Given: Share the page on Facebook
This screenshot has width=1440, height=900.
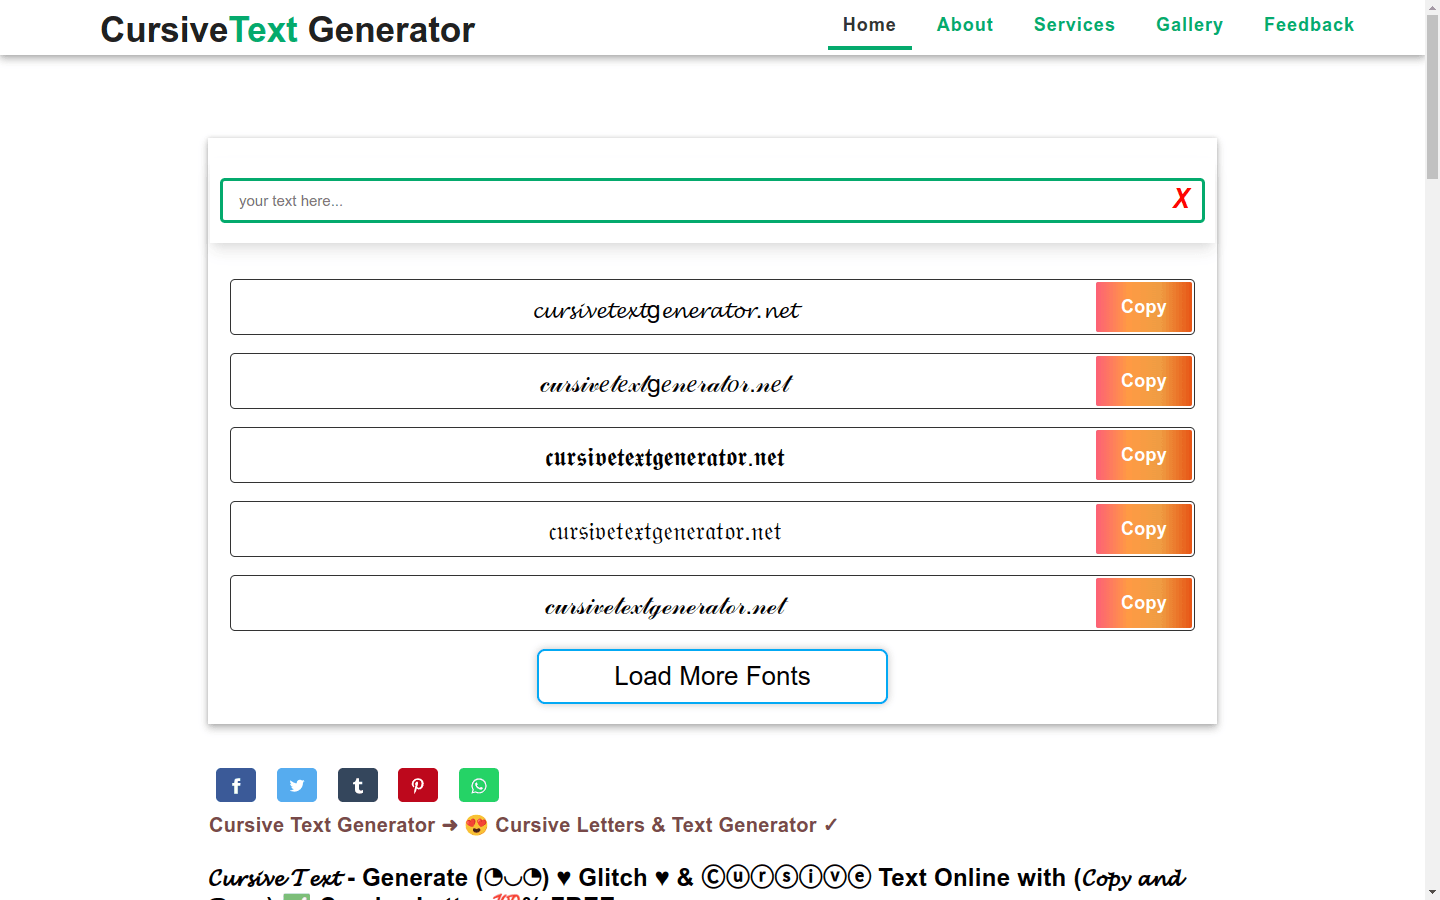Looking at the screenshot, I should coord(235,785).
